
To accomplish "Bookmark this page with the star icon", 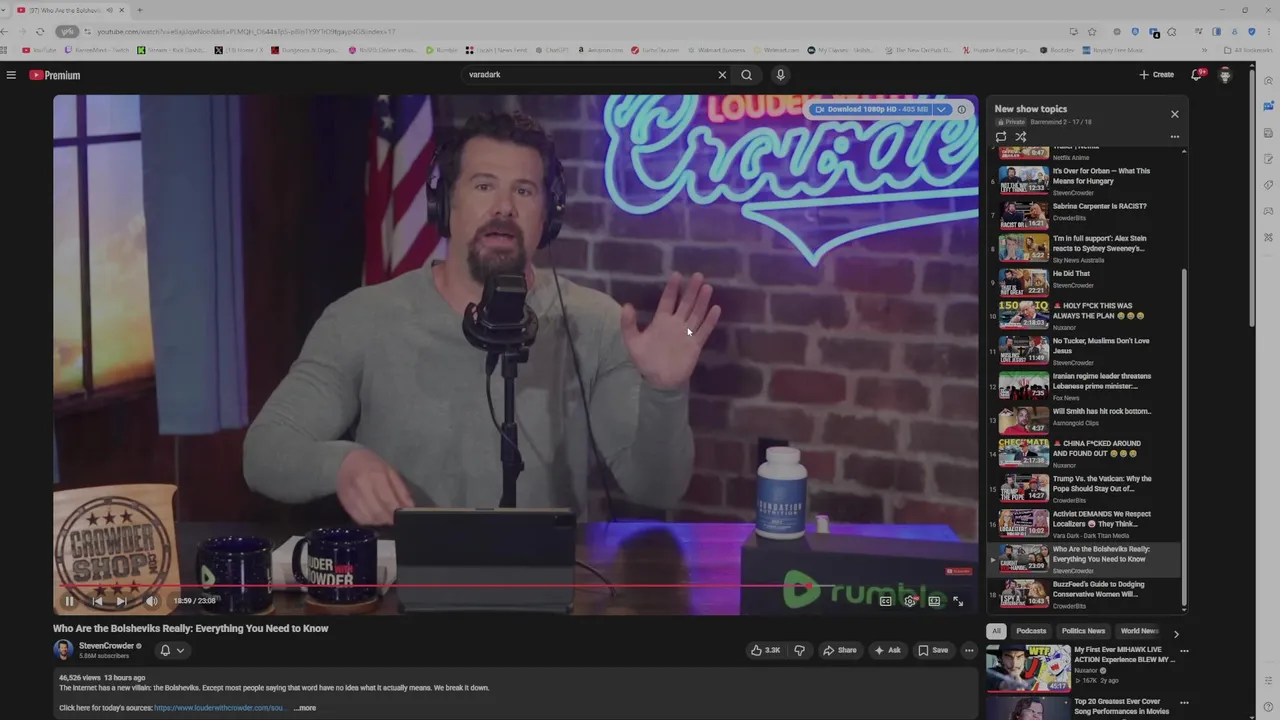I will 1092,31.
